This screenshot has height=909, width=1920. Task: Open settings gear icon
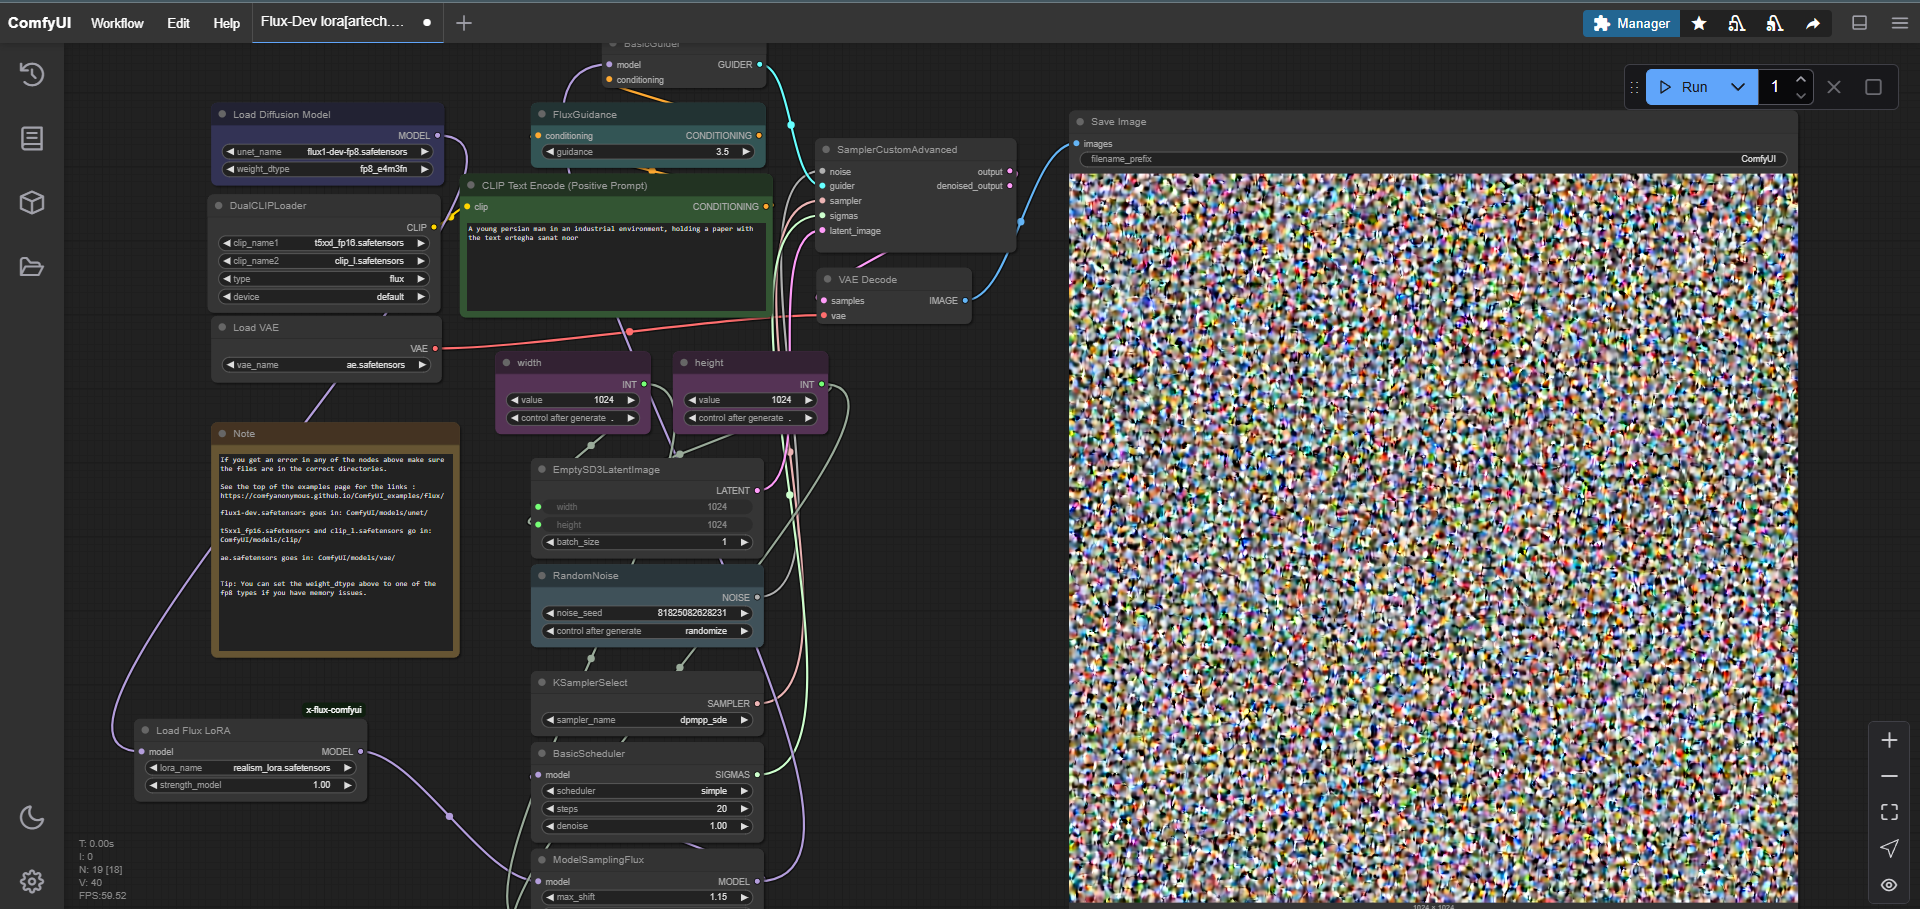(32, 881)
